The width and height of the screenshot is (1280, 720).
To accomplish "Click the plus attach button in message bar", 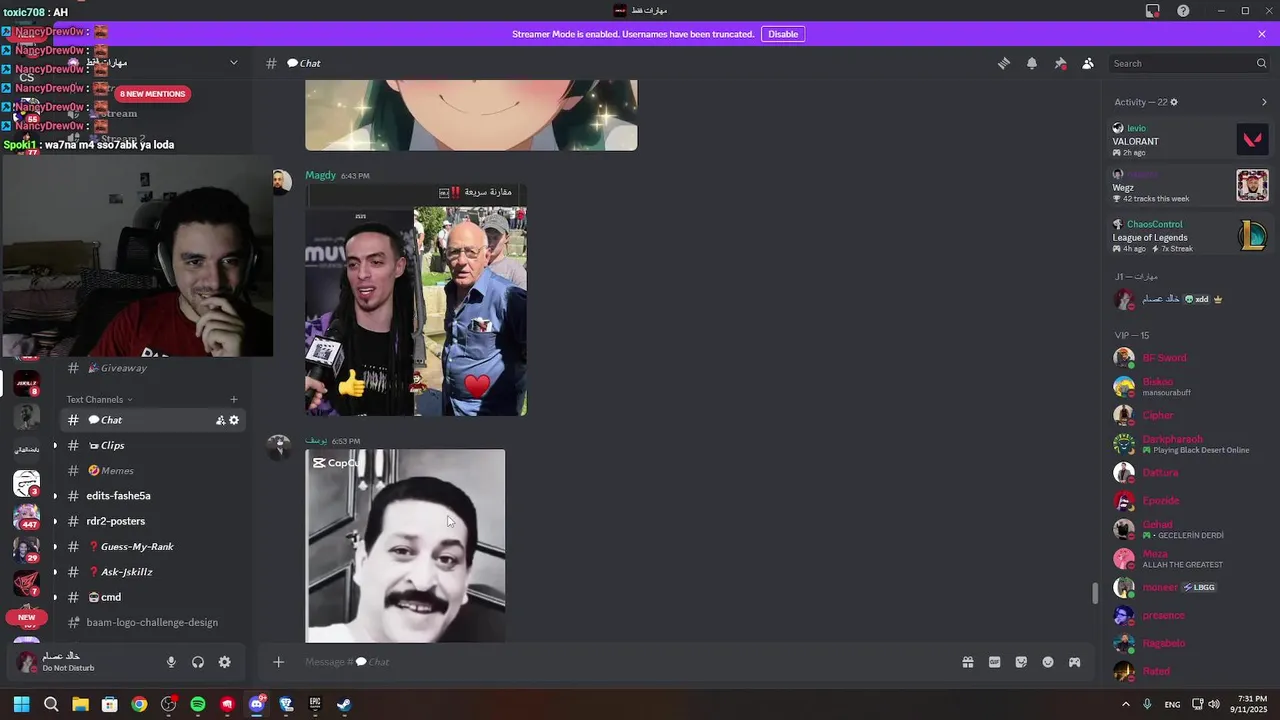I will (279, 662).
